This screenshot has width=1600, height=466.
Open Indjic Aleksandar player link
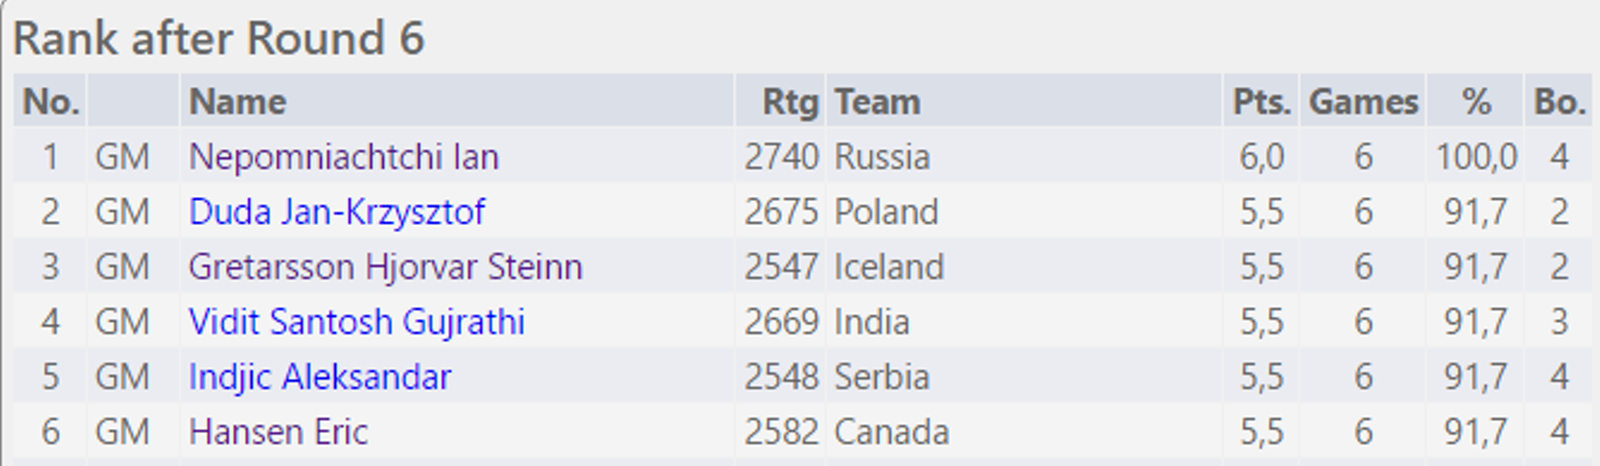(320, 377)
